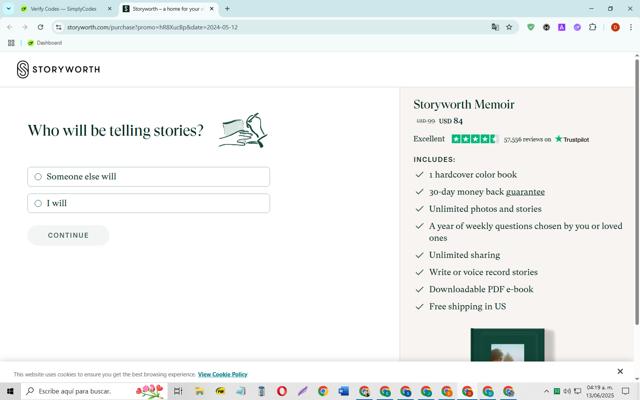
Task: Open the tab search dropdown
Action: (x=8, y=9)
